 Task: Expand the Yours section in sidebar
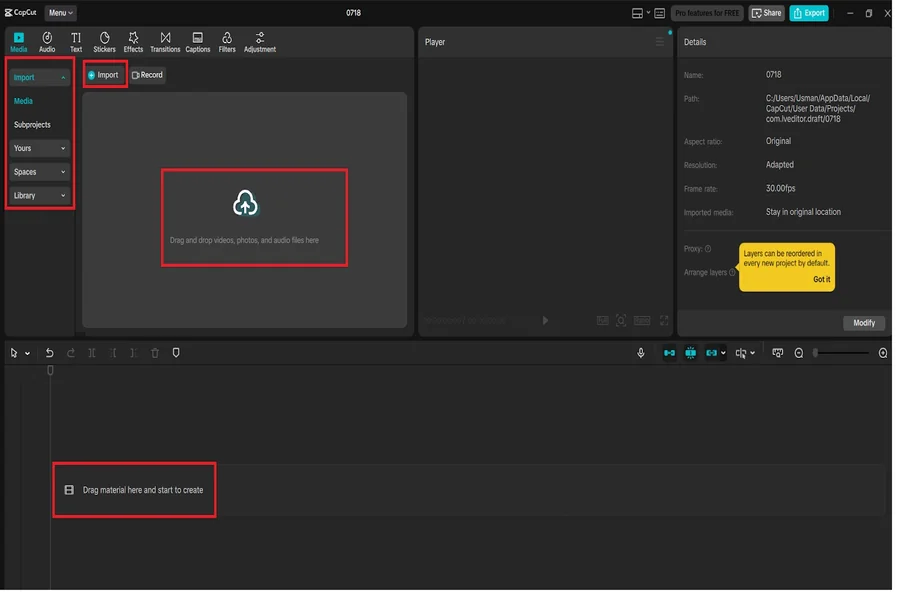(40, 148)
